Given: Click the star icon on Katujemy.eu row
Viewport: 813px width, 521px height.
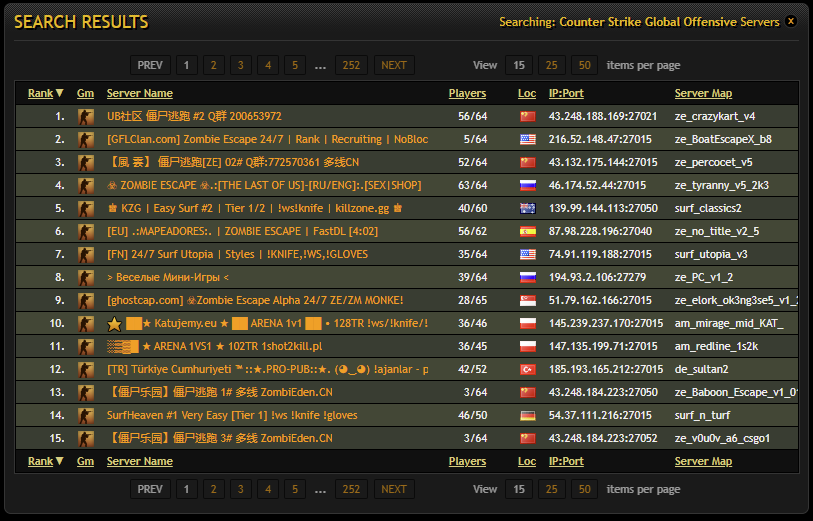Looking at the screenshot, I should (x=114, y=324).
